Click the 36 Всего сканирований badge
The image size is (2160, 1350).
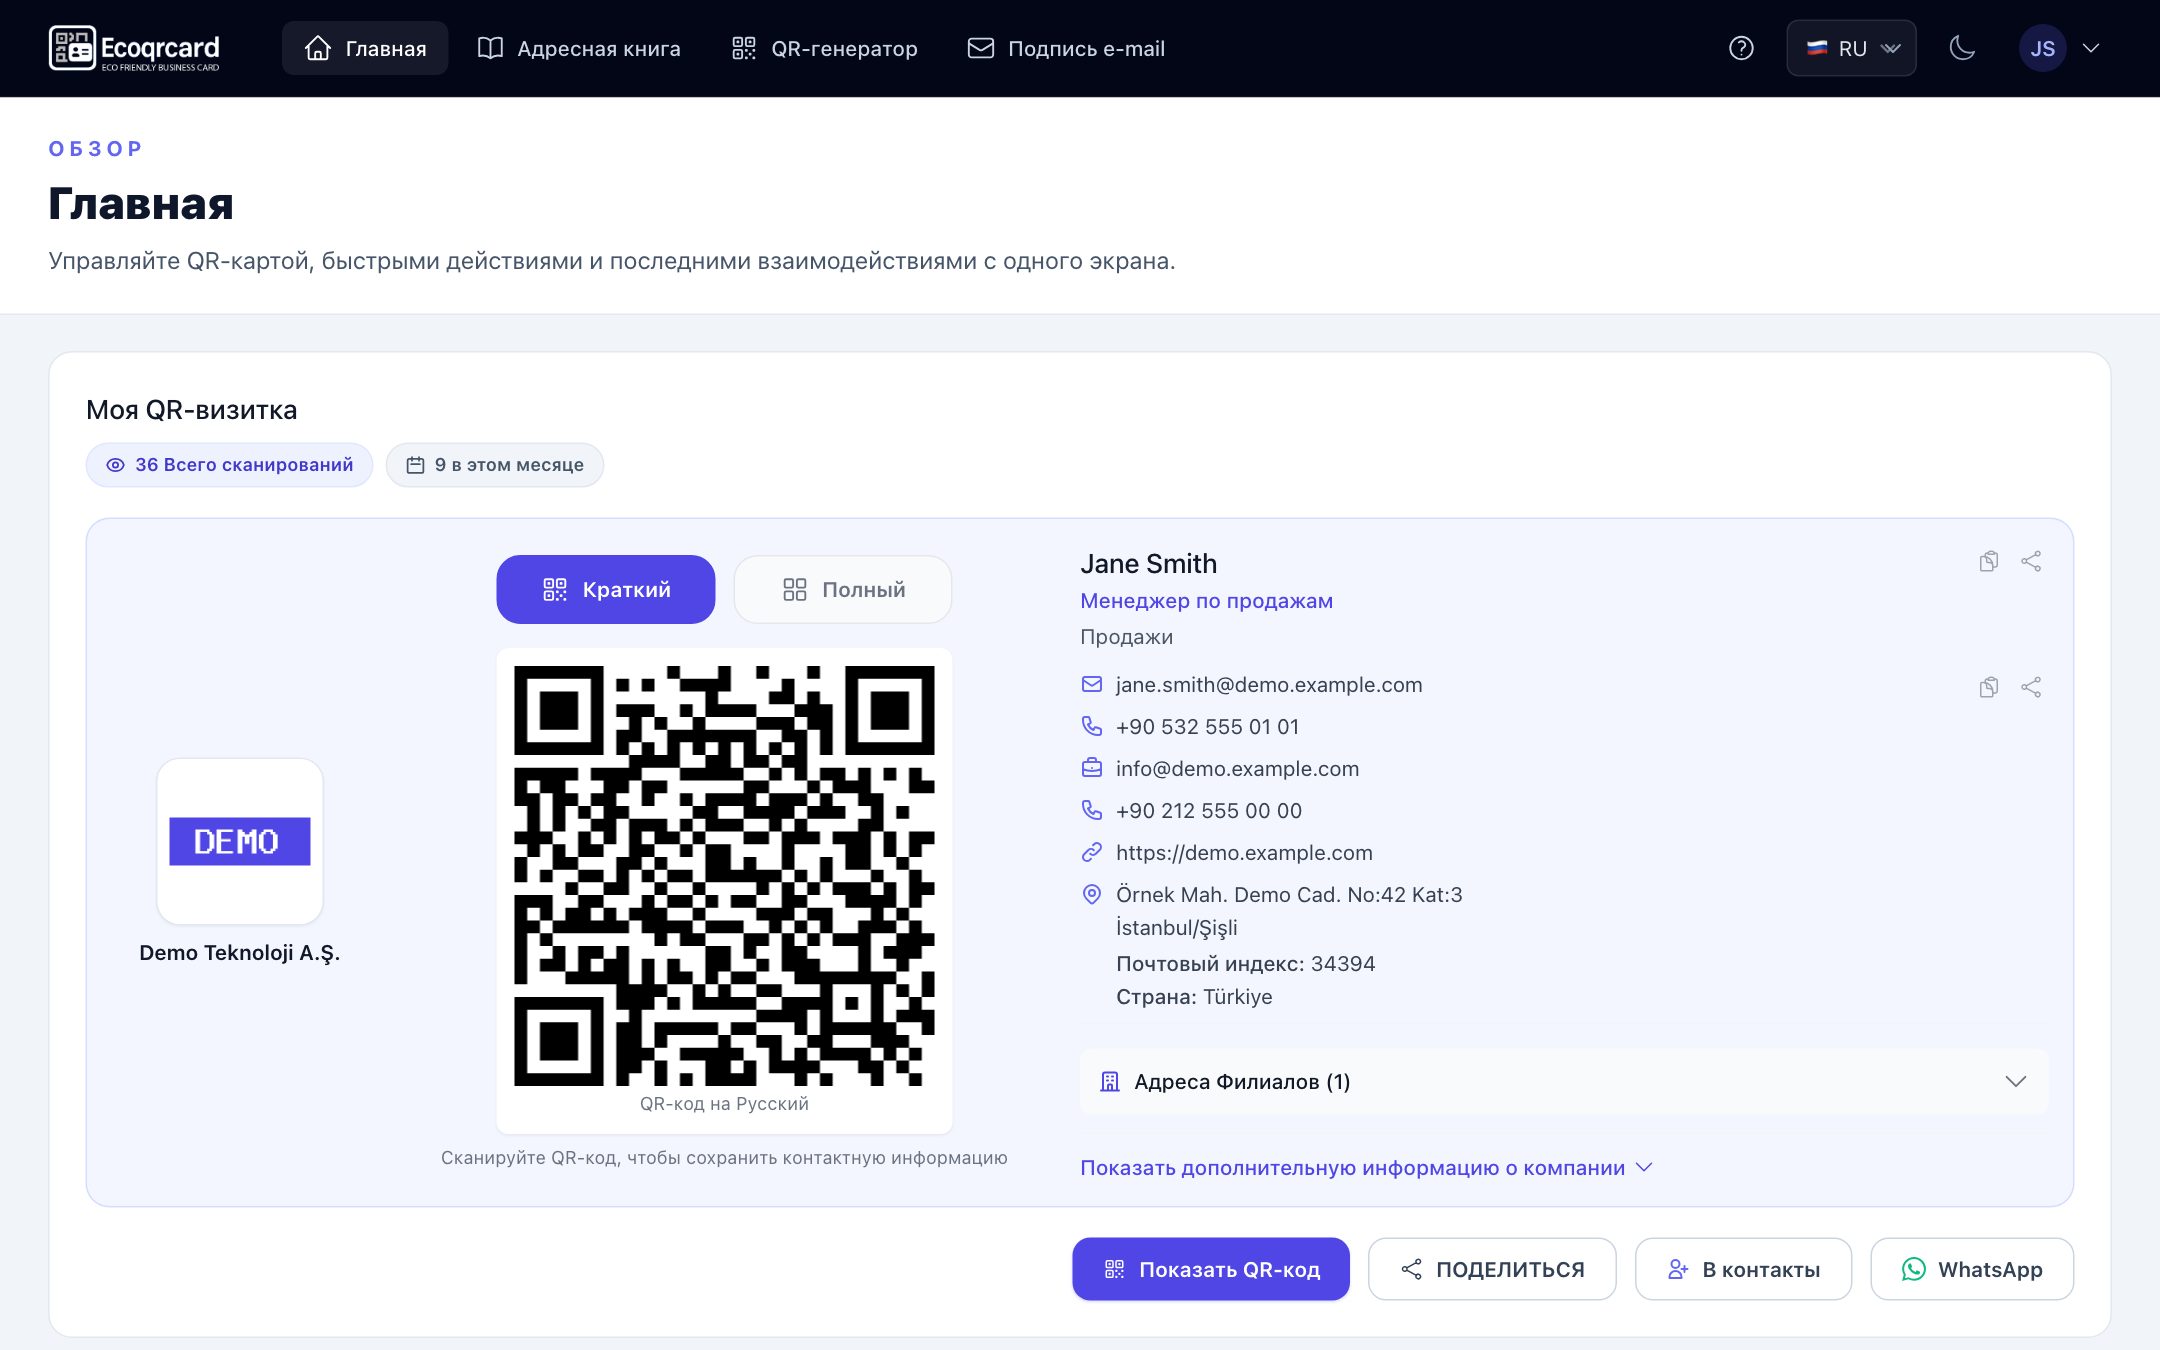229,465
